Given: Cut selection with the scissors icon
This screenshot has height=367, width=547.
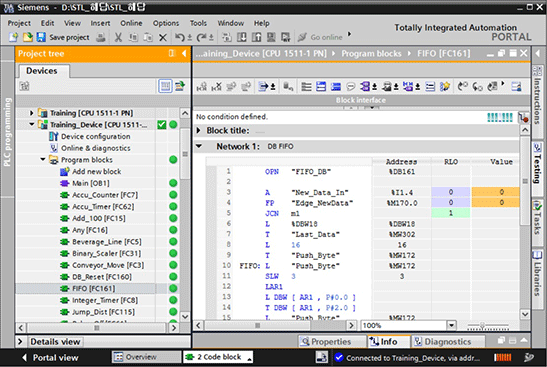Looking at the screenshot, I should tap(118, 37).
